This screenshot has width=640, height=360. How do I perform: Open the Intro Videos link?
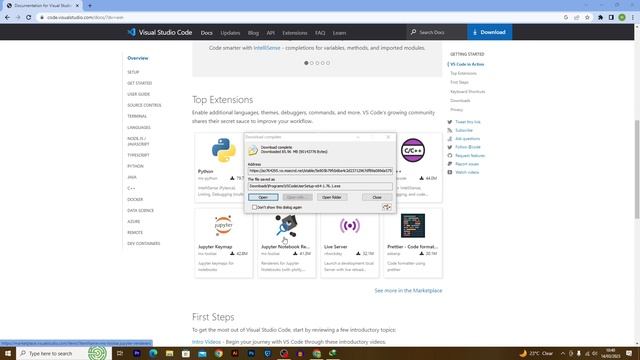point(206,342)
